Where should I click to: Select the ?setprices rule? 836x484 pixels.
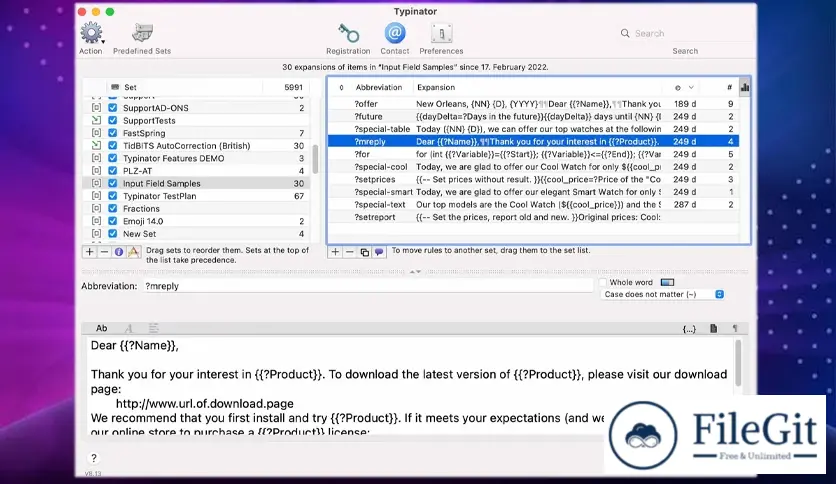(x=533, y=179)
